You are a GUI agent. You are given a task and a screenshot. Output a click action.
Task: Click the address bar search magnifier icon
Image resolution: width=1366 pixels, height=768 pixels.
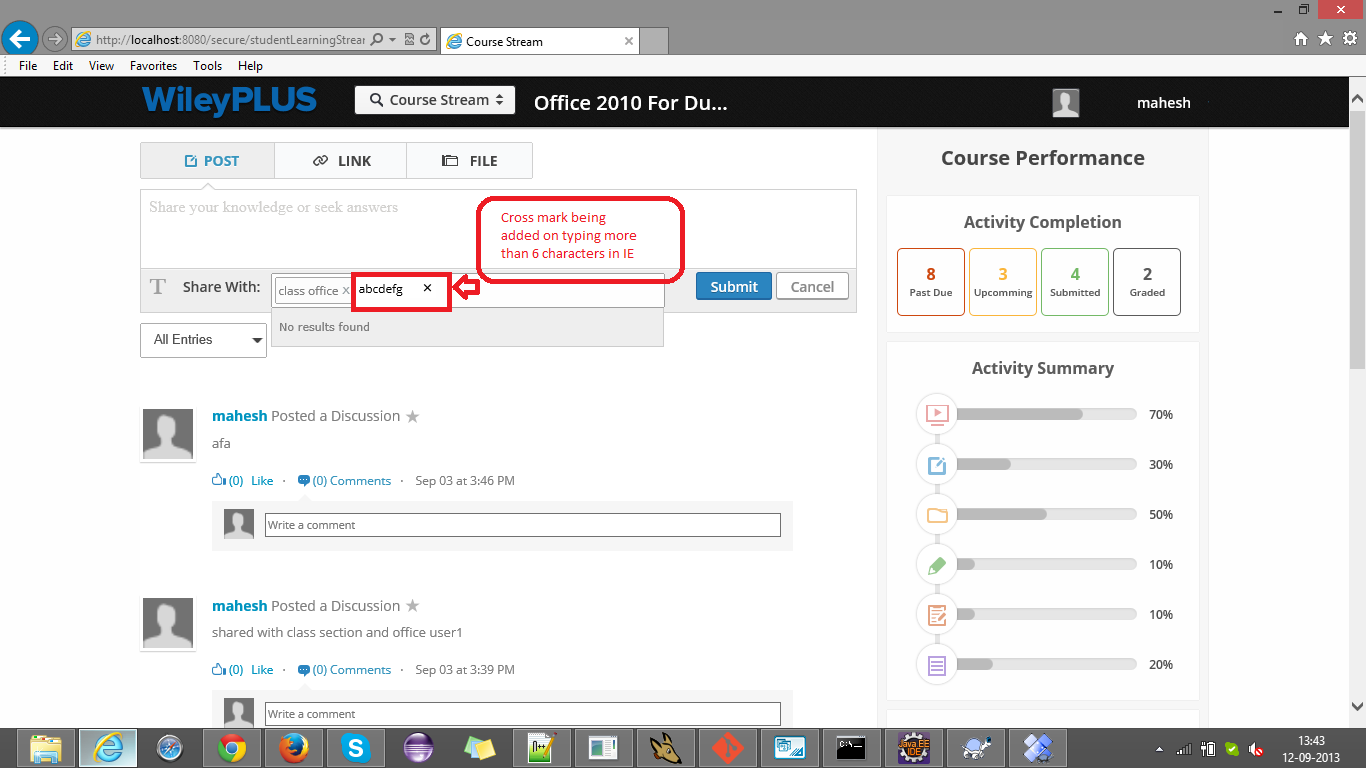tap(377, 40)
